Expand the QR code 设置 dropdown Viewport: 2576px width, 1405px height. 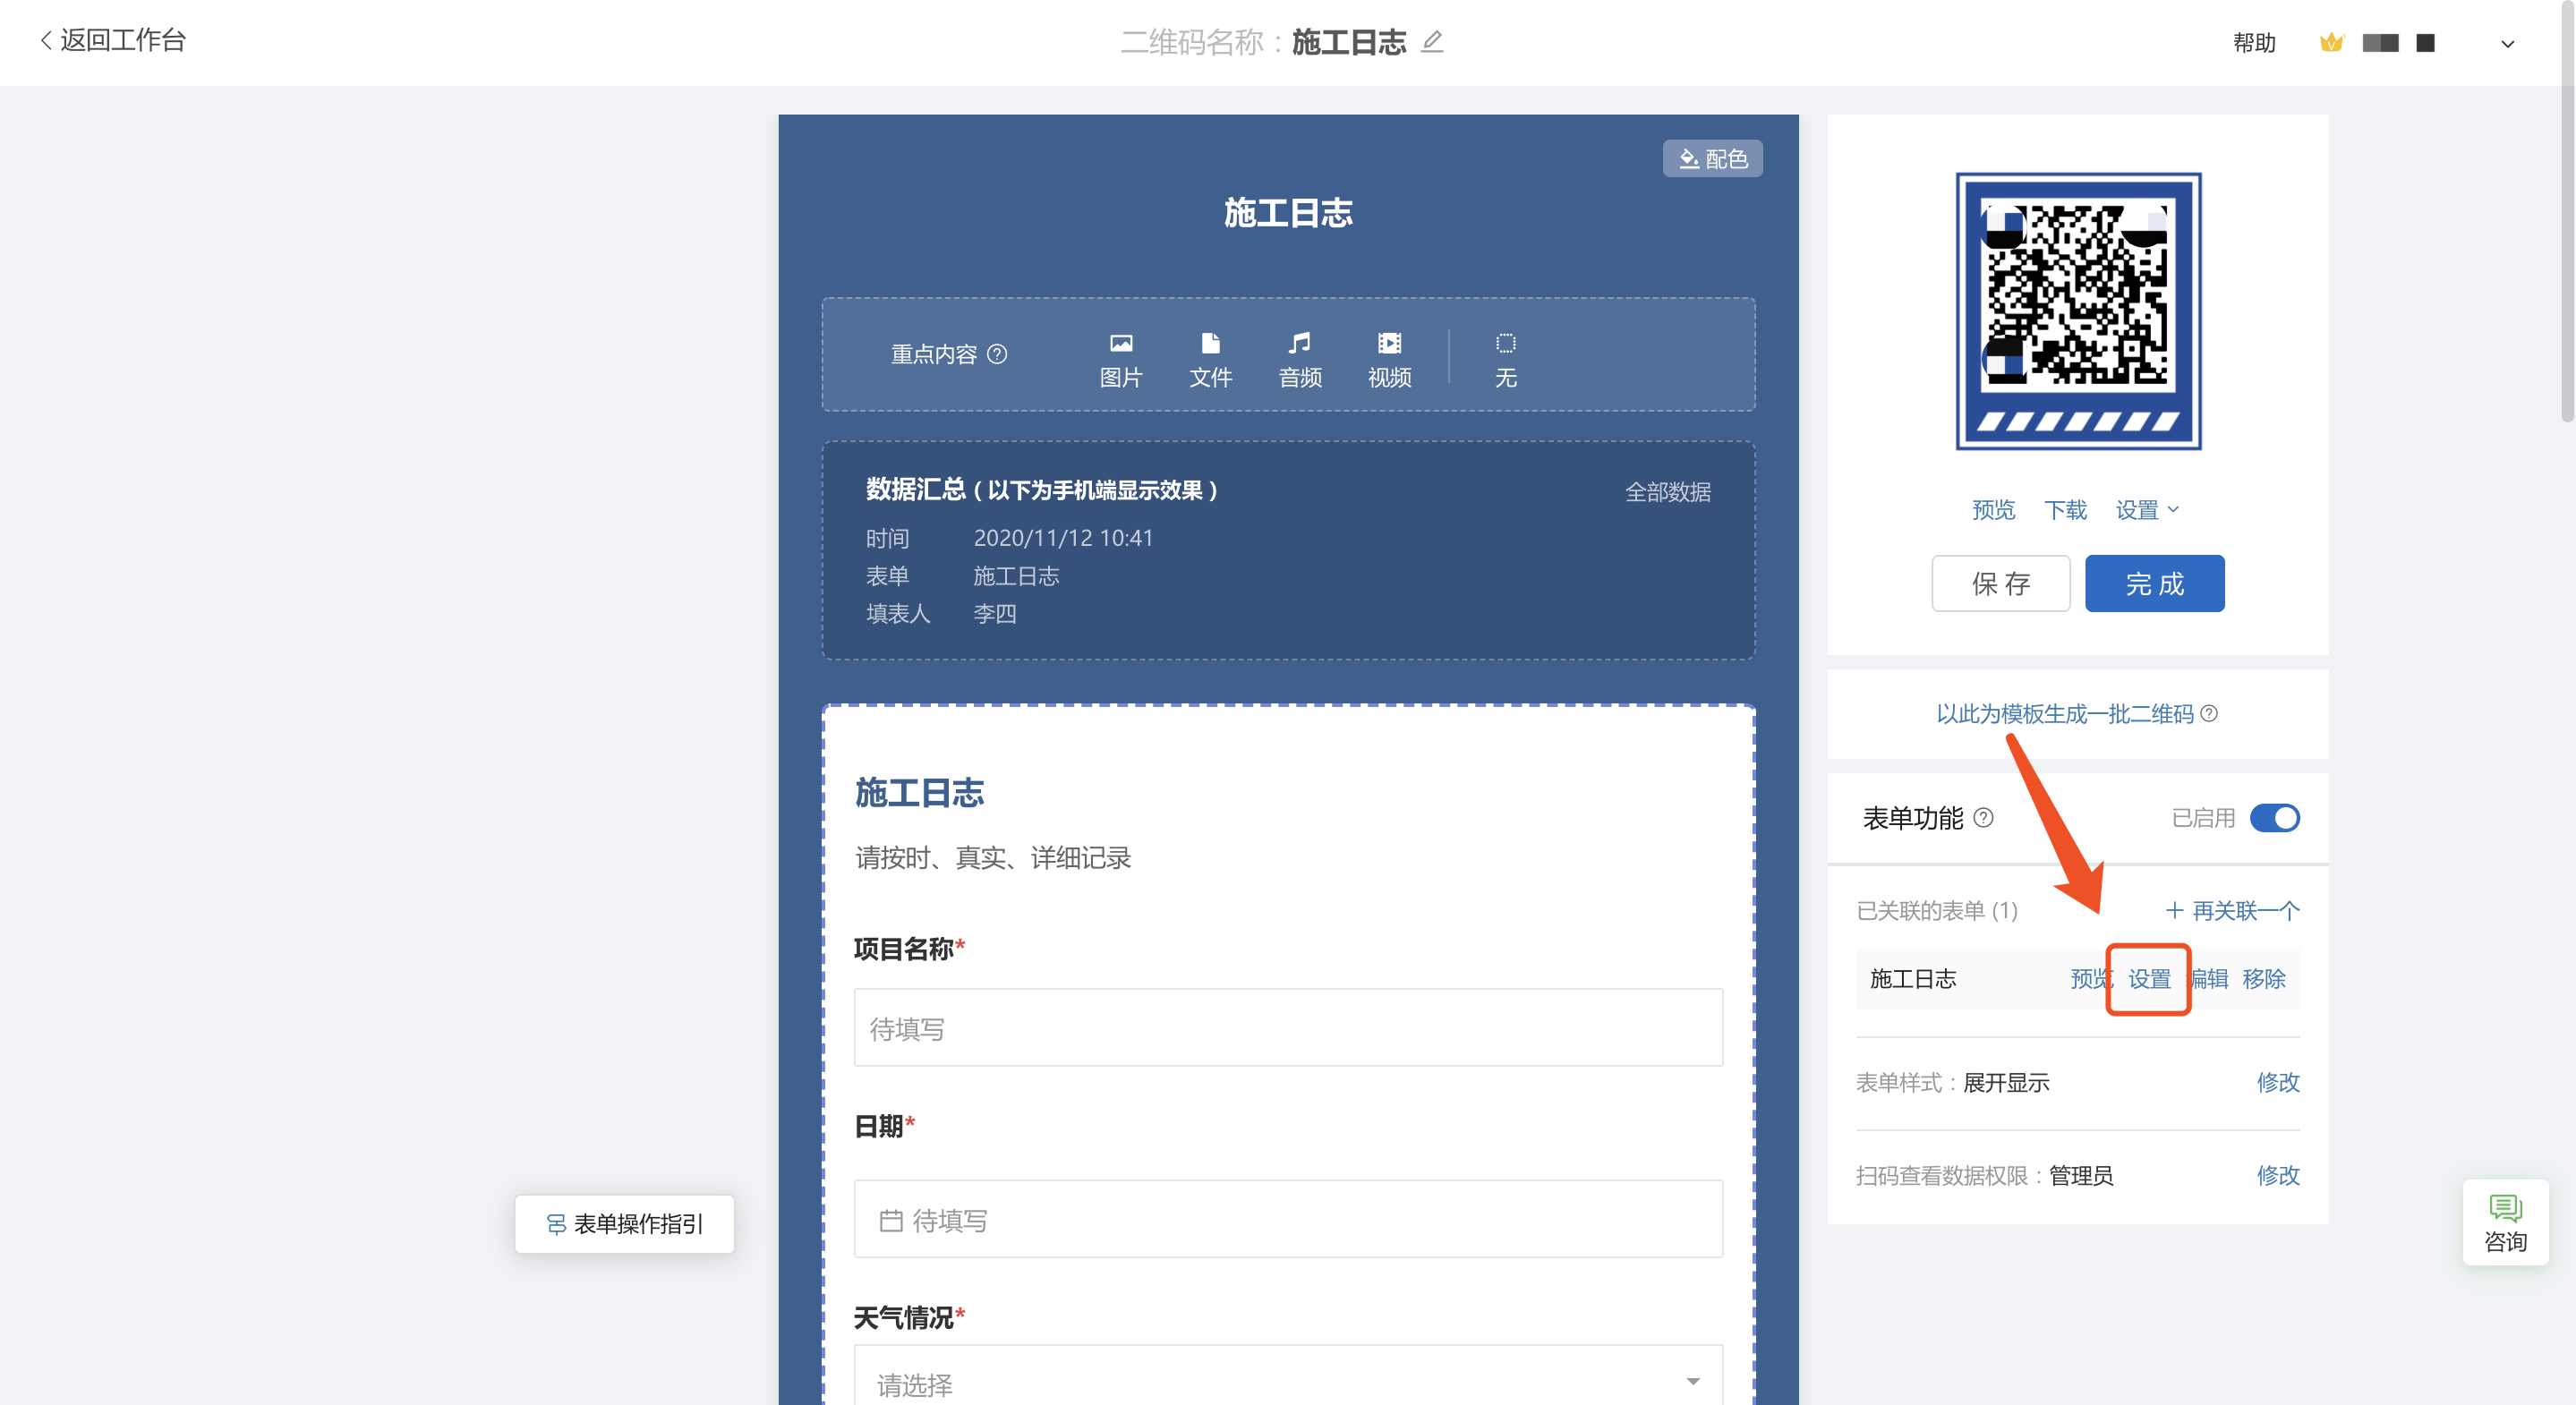point(2146,510)
